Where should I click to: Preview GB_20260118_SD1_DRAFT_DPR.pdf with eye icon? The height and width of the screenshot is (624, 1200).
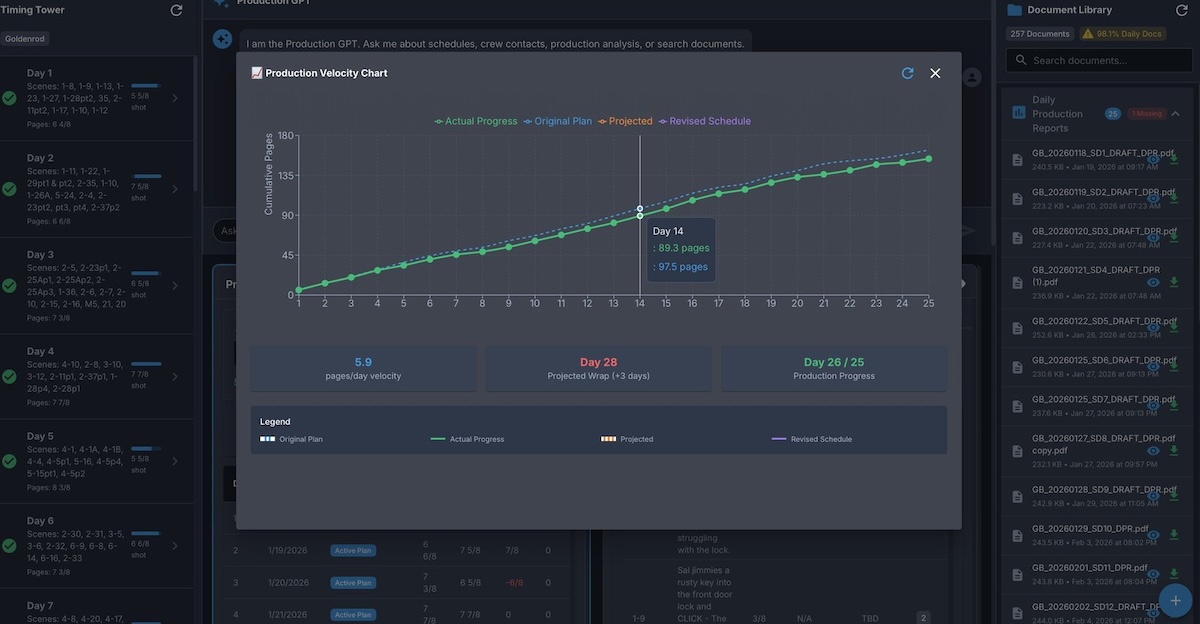(1153, 159)
